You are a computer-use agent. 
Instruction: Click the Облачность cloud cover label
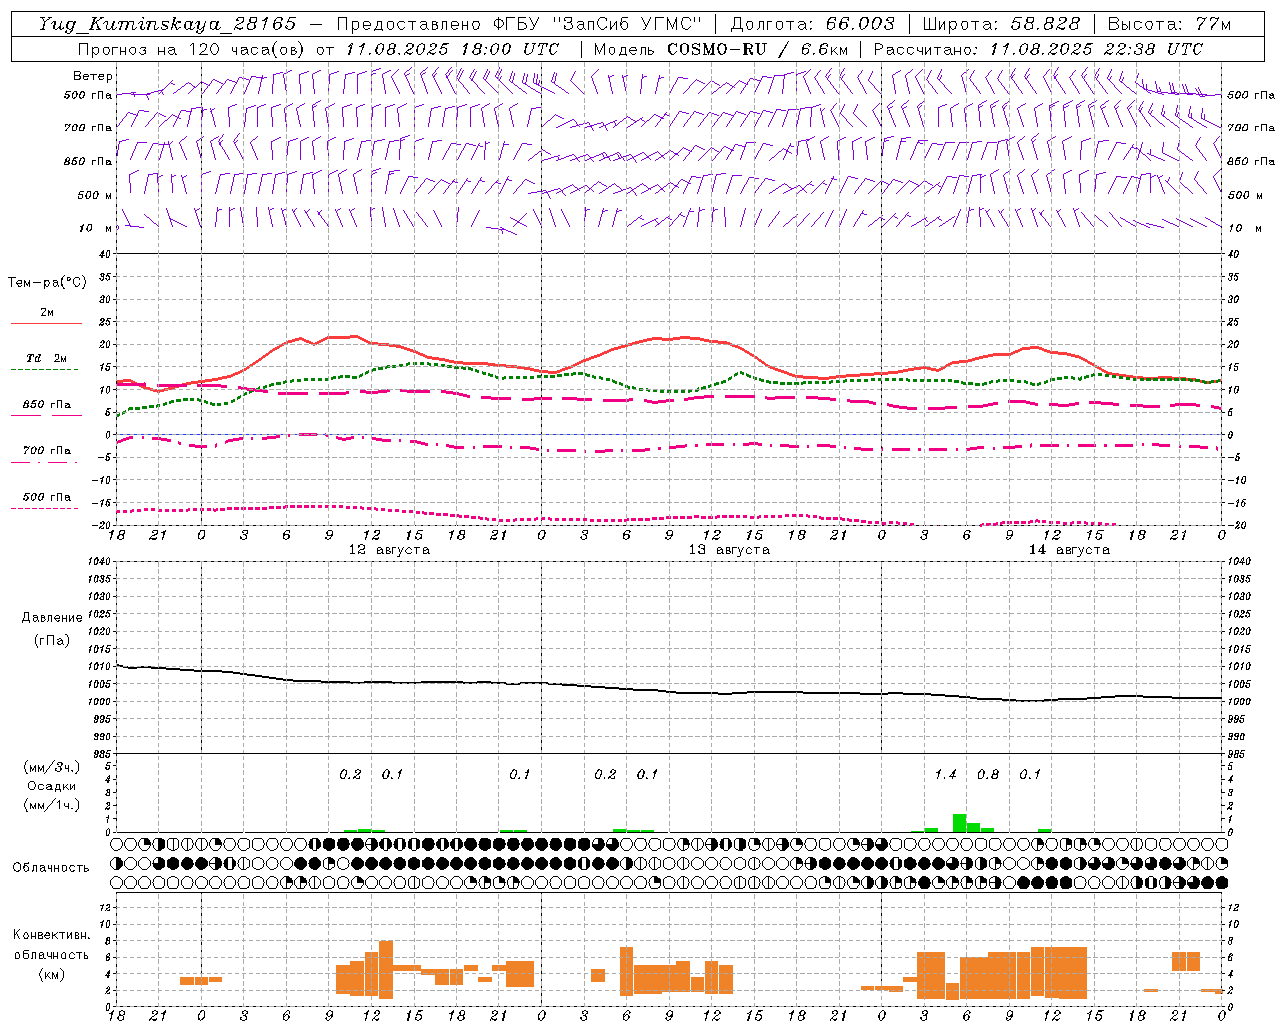coord(51,867)
